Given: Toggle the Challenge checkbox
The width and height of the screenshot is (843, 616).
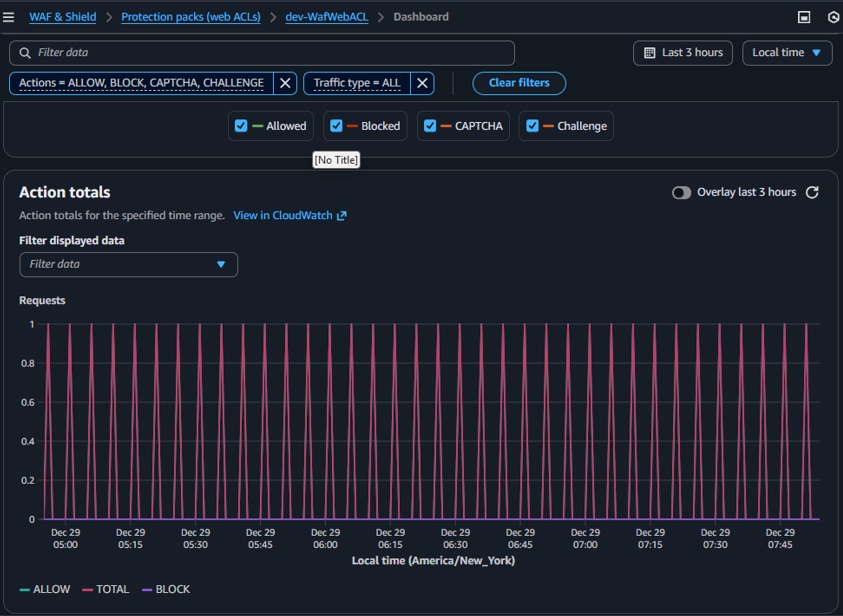Looking at the screenshot, I should (532, 126).
